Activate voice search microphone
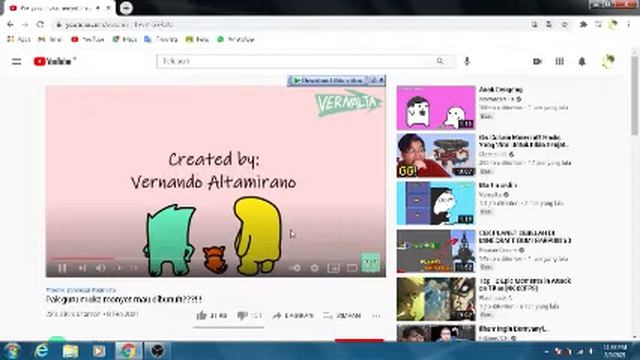Image resolution: width=640 pixels, height=360 pixels. tap(467, 61)
